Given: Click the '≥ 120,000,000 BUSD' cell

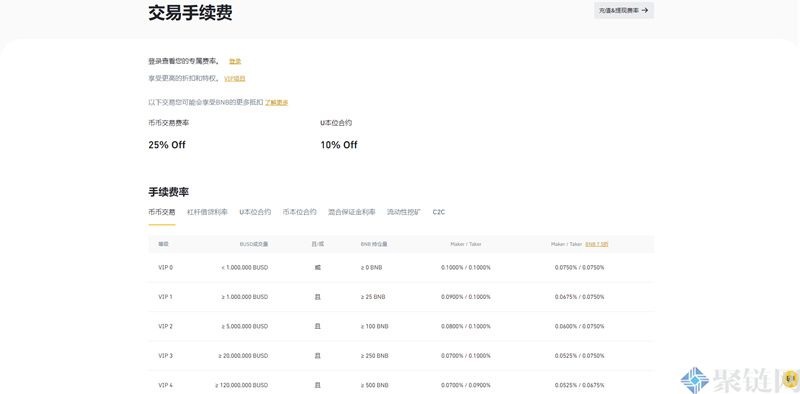Looking at the screenshot, I should click(242, 385).
